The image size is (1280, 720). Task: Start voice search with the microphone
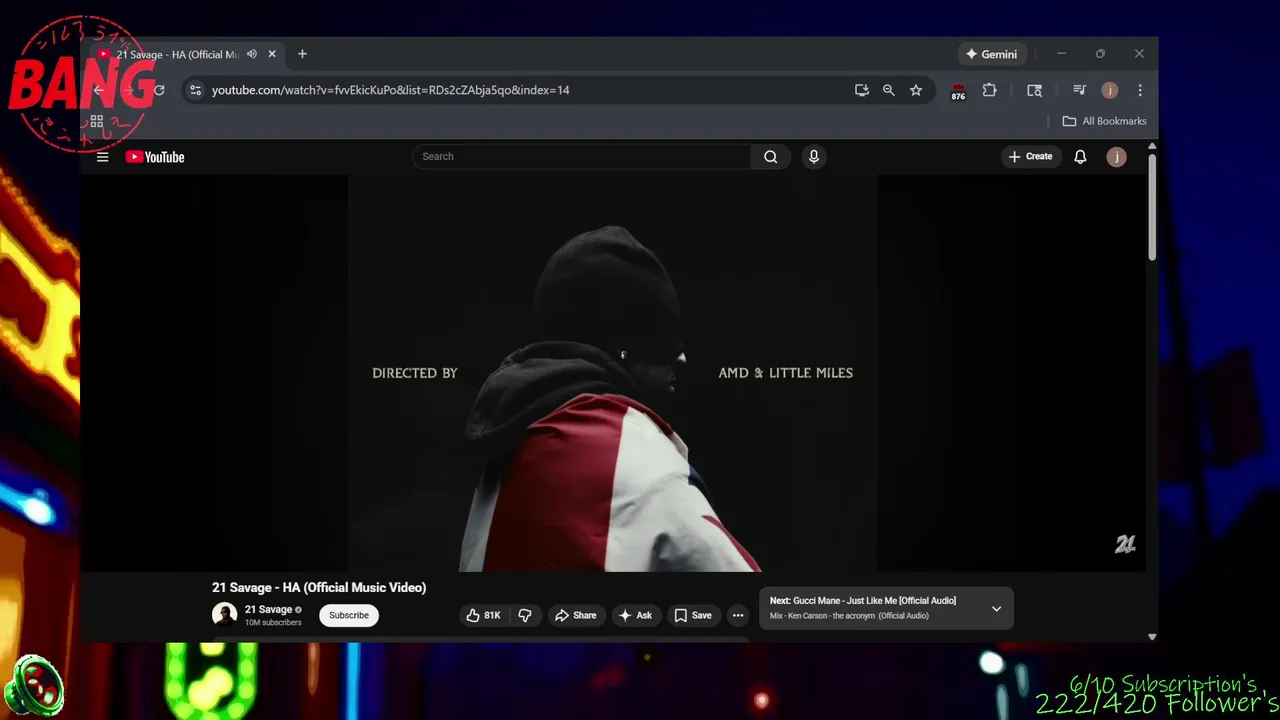click(x=814, y=156)
